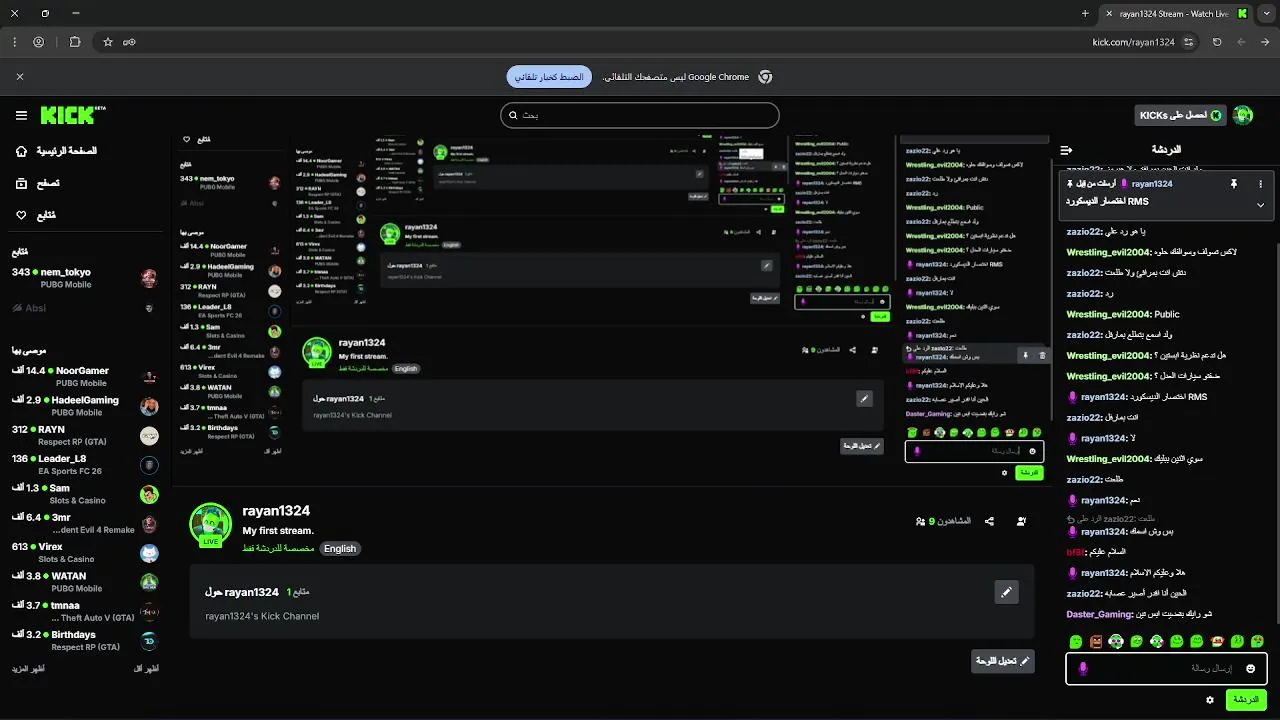This screenshot has width=1280, height=720.
Task: Click the Get KICKs button
Action: click(x=1180, y=115)
